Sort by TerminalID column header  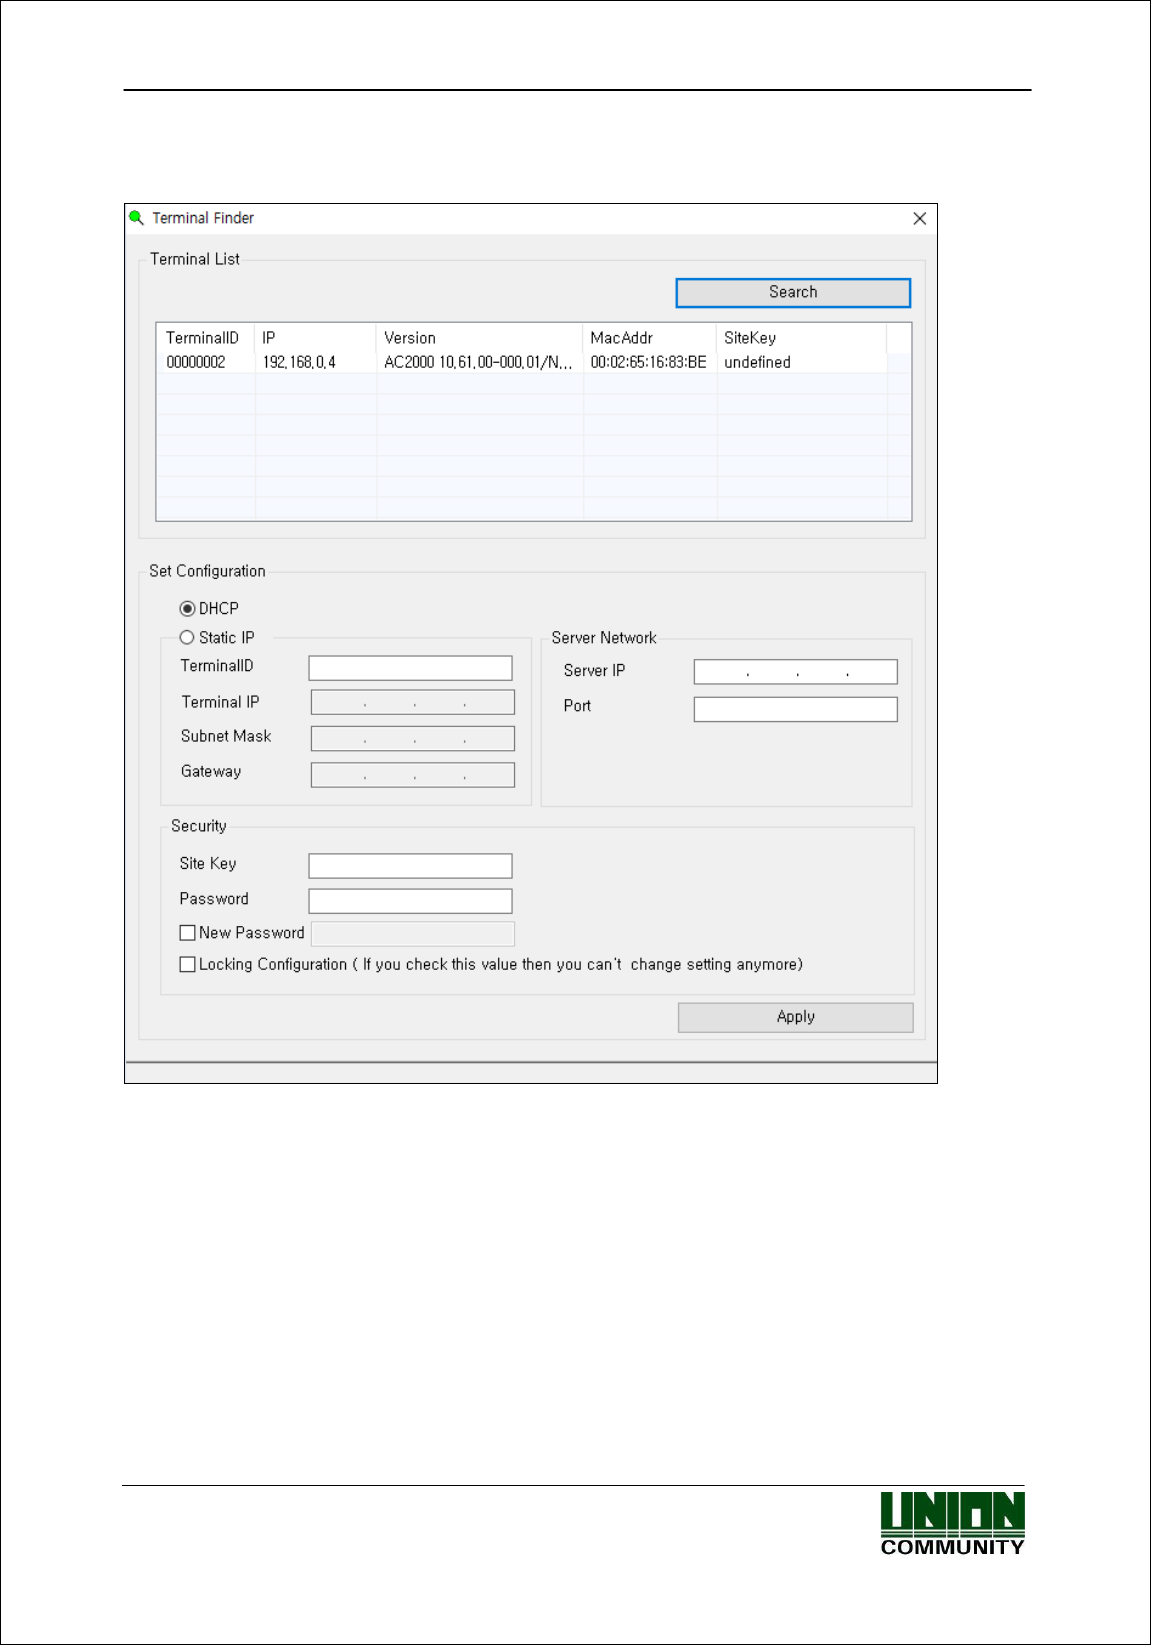click(x=206, y=338)
